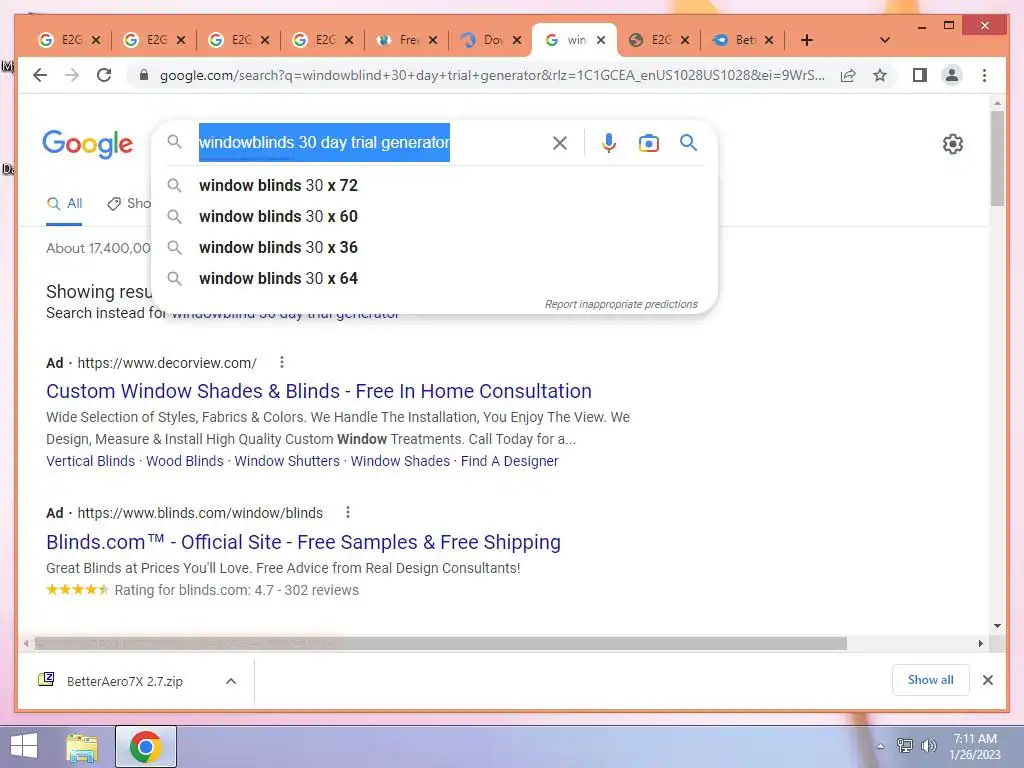Go back to the previous page
Image resolution: width=1024 pixels, height=768 pixels.
[40, 75]
